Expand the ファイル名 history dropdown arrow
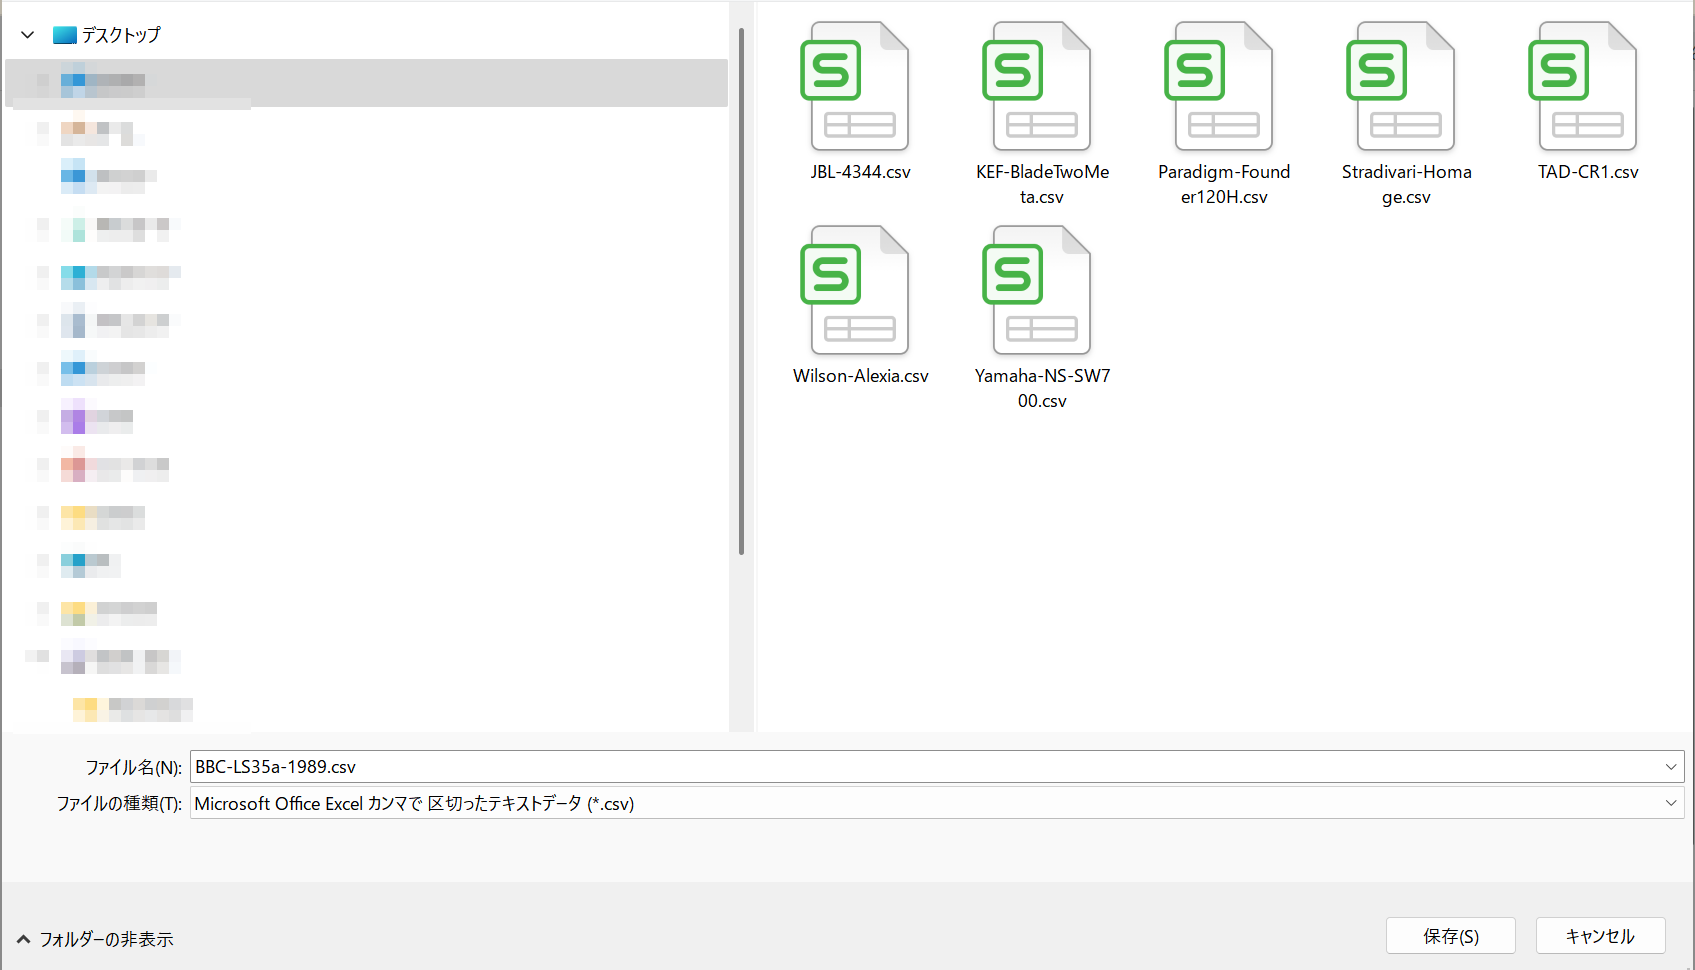The height and width of the screenshot is (970, 1695). [1670, 767]
